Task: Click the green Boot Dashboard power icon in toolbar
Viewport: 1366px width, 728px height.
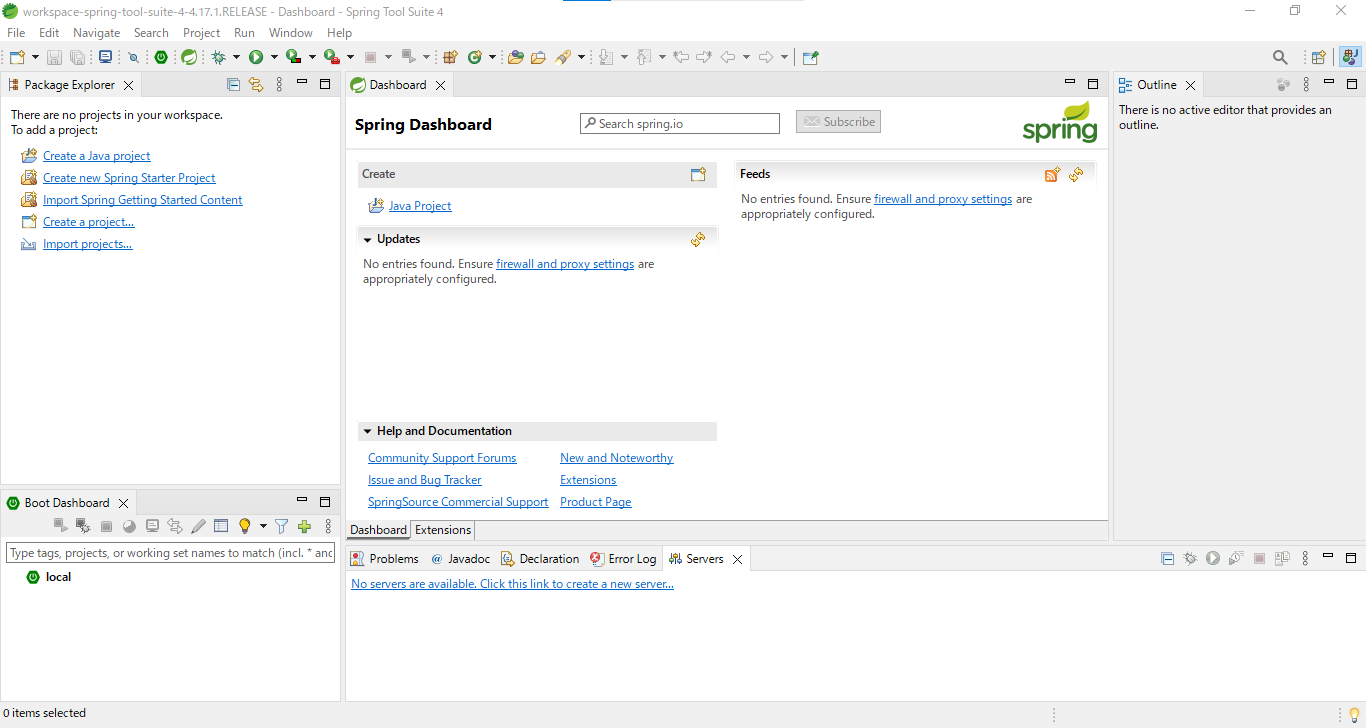Action: click(x=161, y=58)
